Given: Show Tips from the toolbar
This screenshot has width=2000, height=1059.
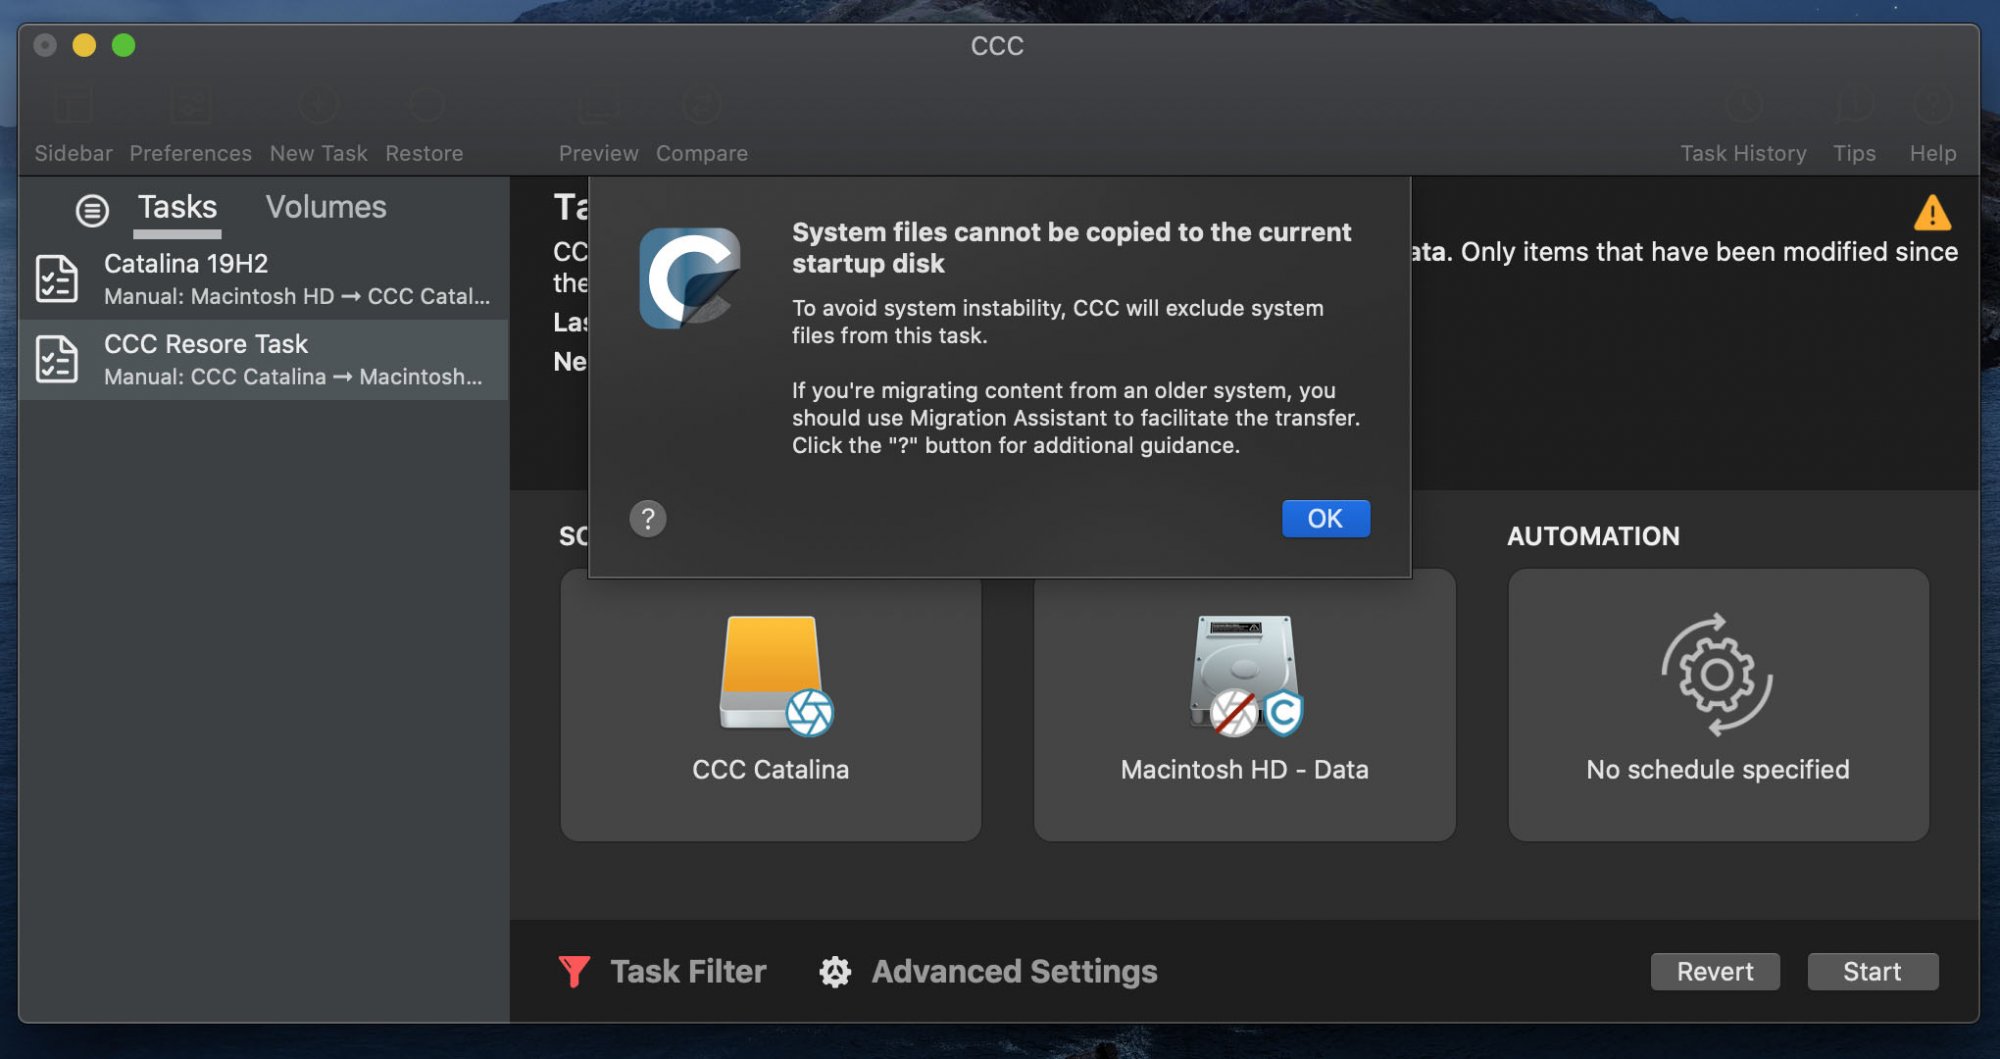Looking at the screenshot, I should click(1854, 105).
